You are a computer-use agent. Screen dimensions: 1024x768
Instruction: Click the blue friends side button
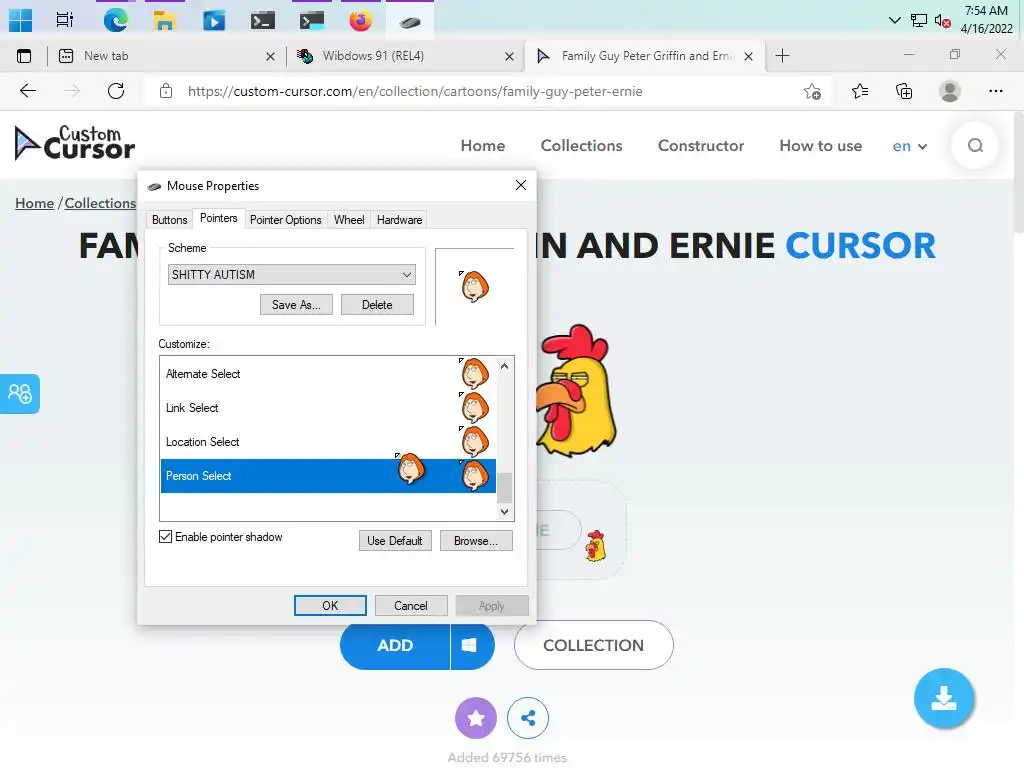pyautogui.click(x=20, y=394)
